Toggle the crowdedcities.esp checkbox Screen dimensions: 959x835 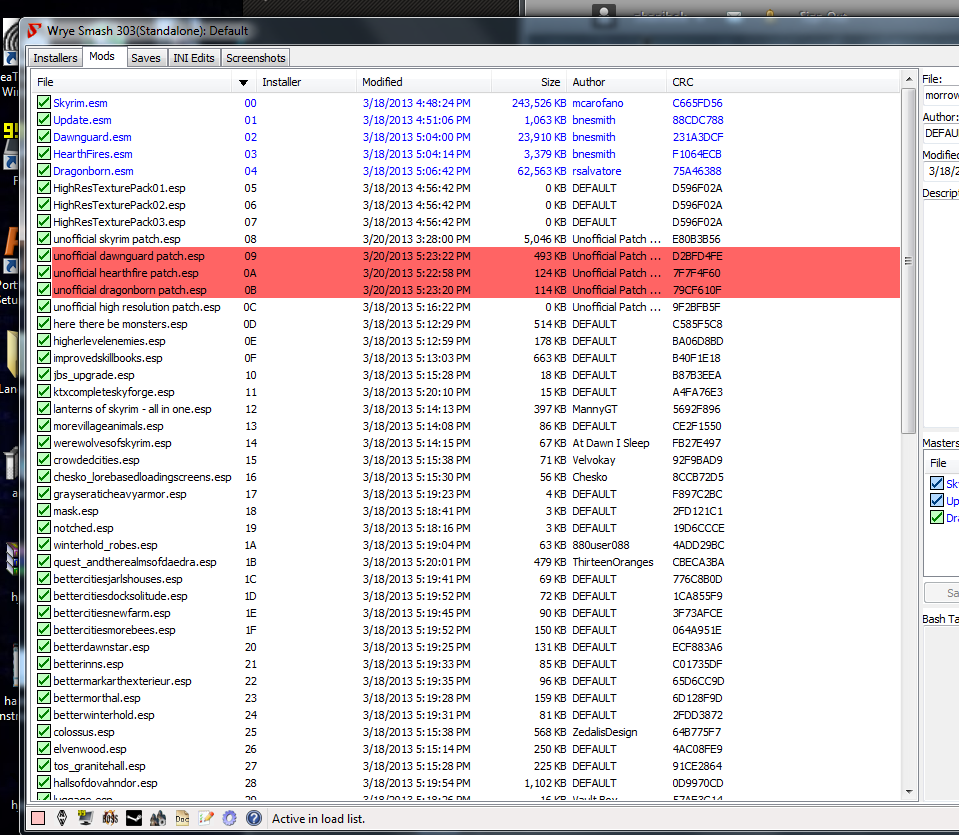click(43, 459)
